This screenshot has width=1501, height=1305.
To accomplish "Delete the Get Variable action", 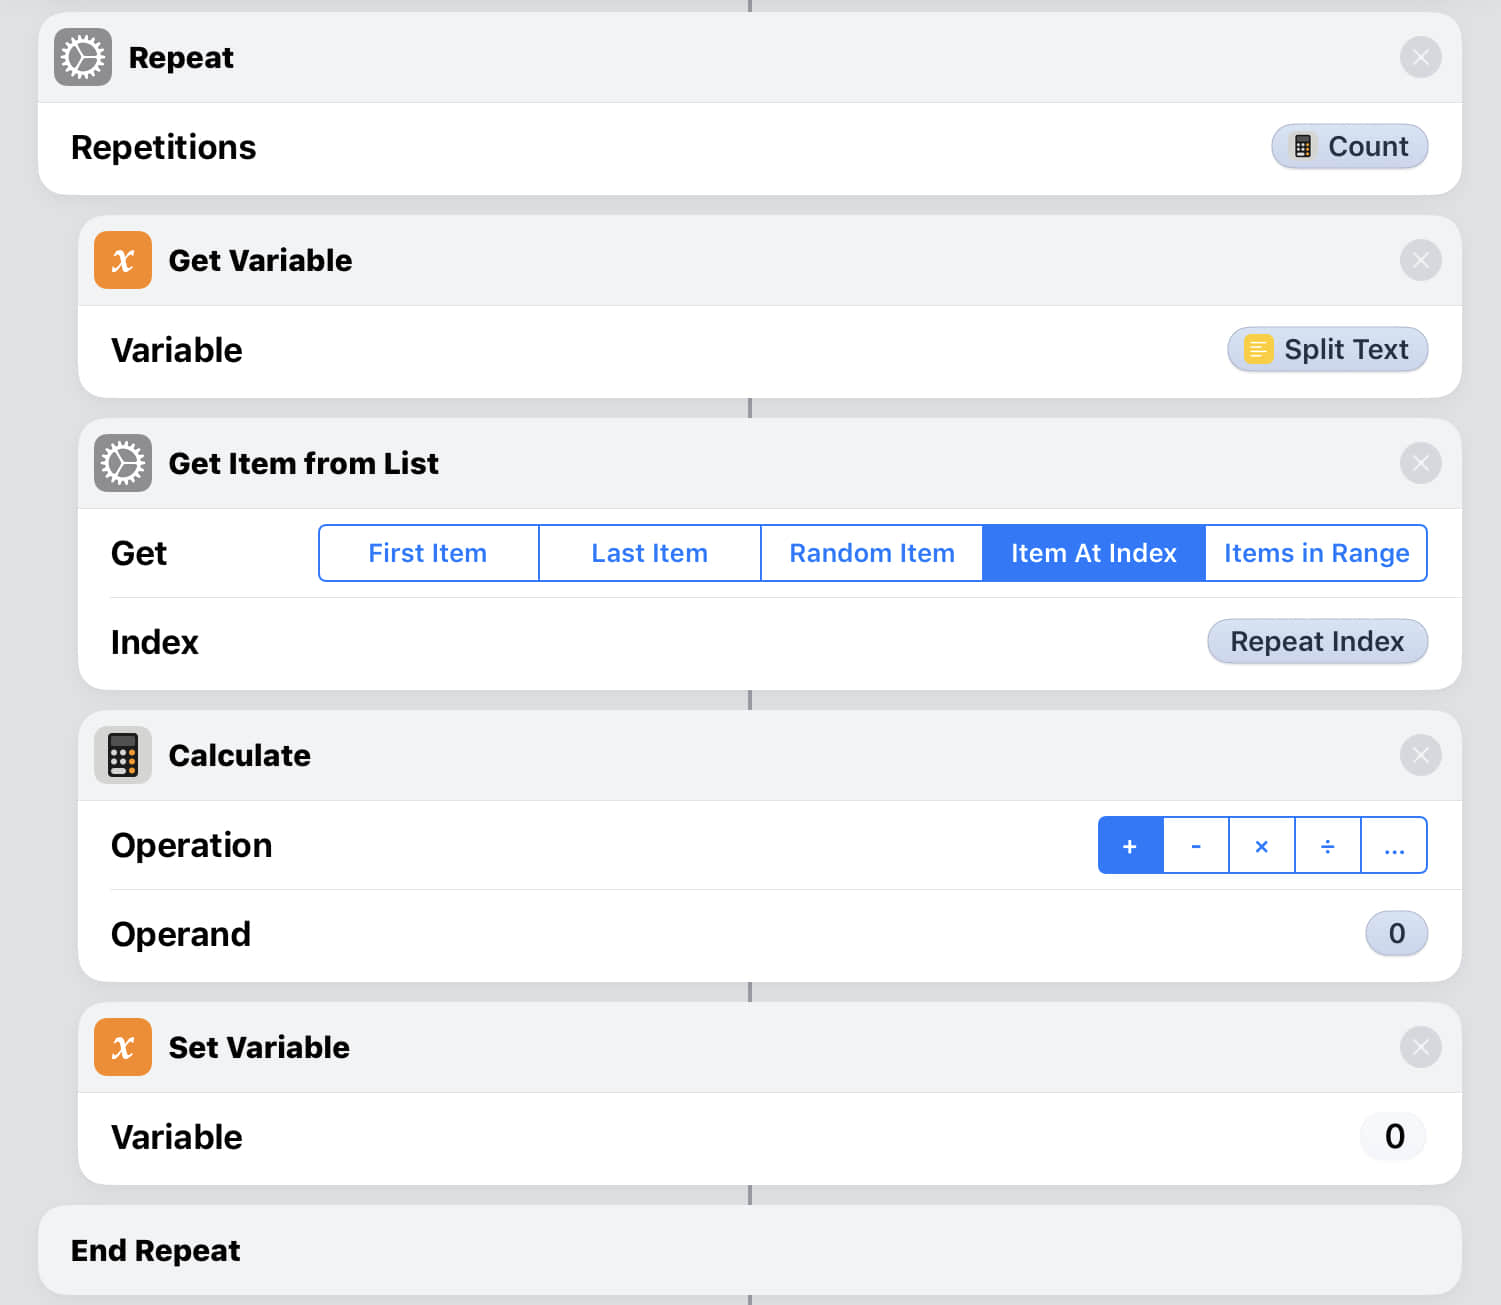I will pos(1420,260).
